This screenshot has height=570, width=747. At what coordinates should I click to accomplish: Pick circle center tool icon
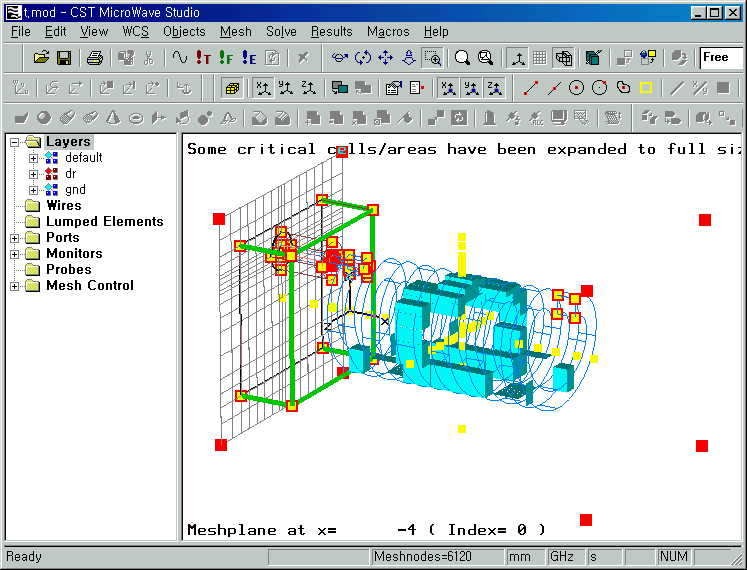pos(576,88)
